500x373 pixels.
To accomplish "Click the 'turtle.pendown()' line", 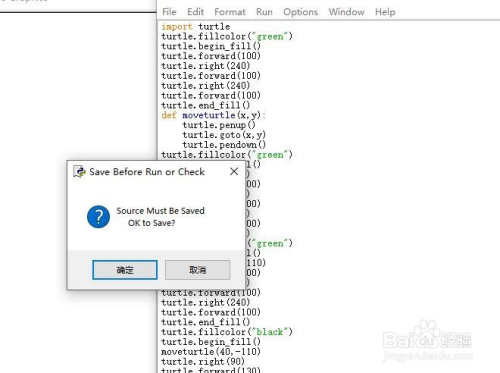I will click(x=224, y=145).
